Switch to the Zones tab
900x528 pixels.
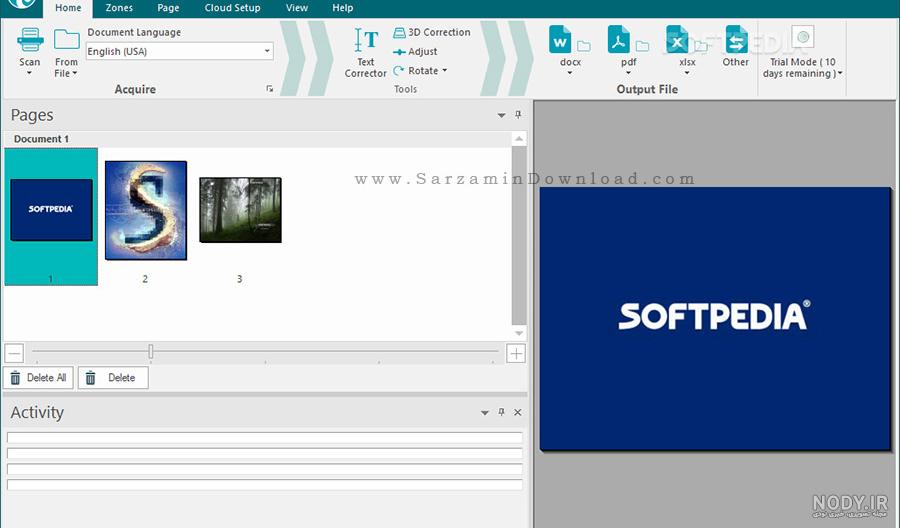coord(119,8)
